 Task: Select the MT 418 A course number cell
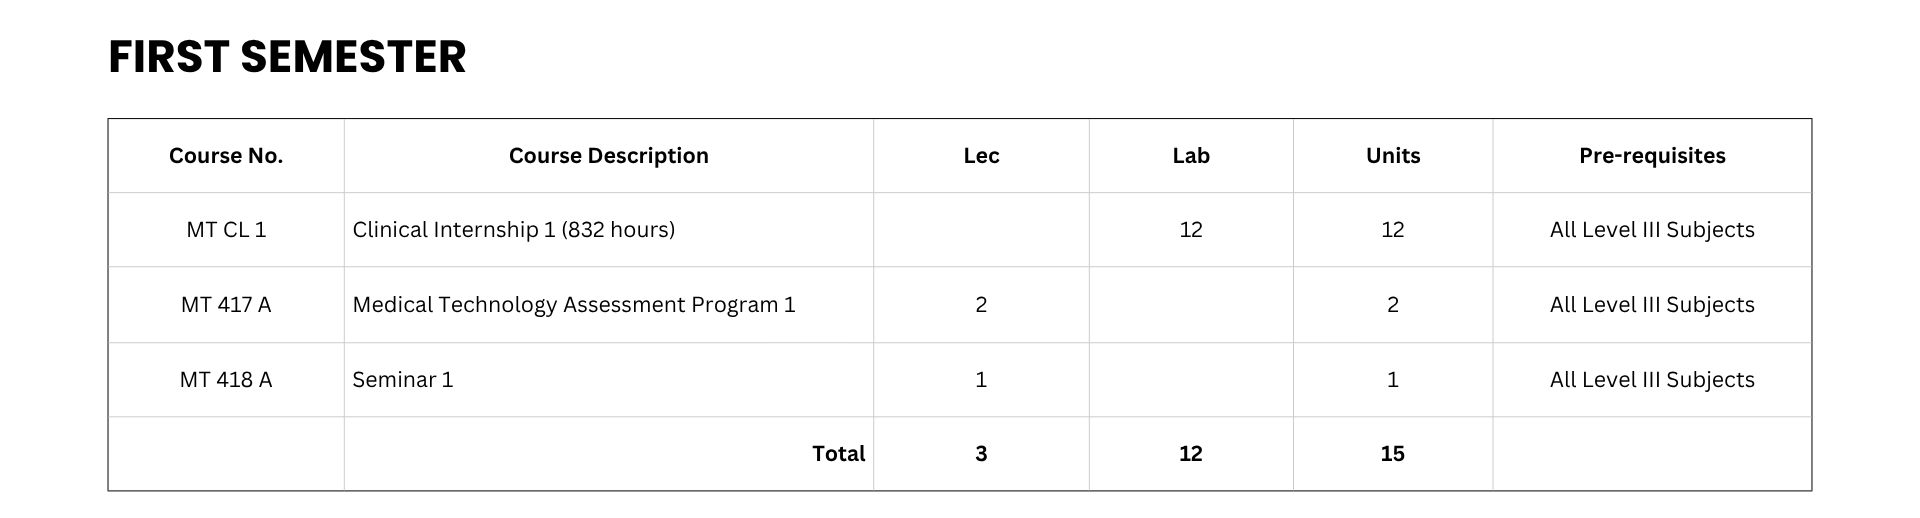(x=226, y=380)
